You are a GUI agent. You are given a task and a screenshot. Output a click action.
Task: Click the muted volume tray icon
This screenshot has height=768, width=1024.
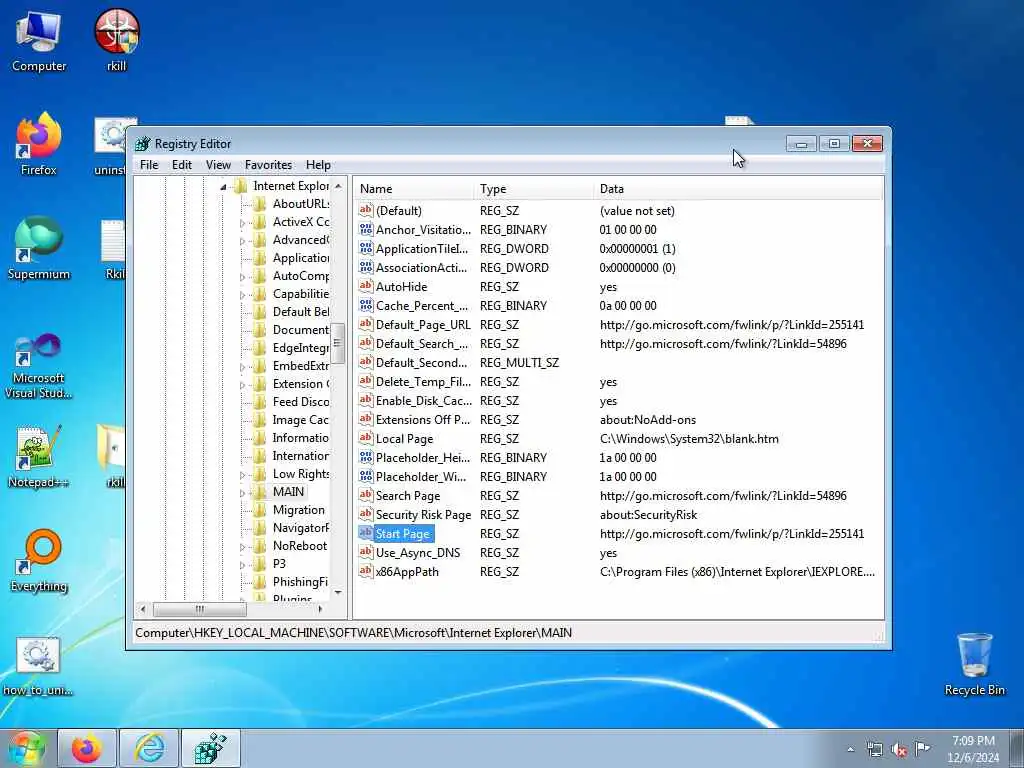(x=899, y=750)
